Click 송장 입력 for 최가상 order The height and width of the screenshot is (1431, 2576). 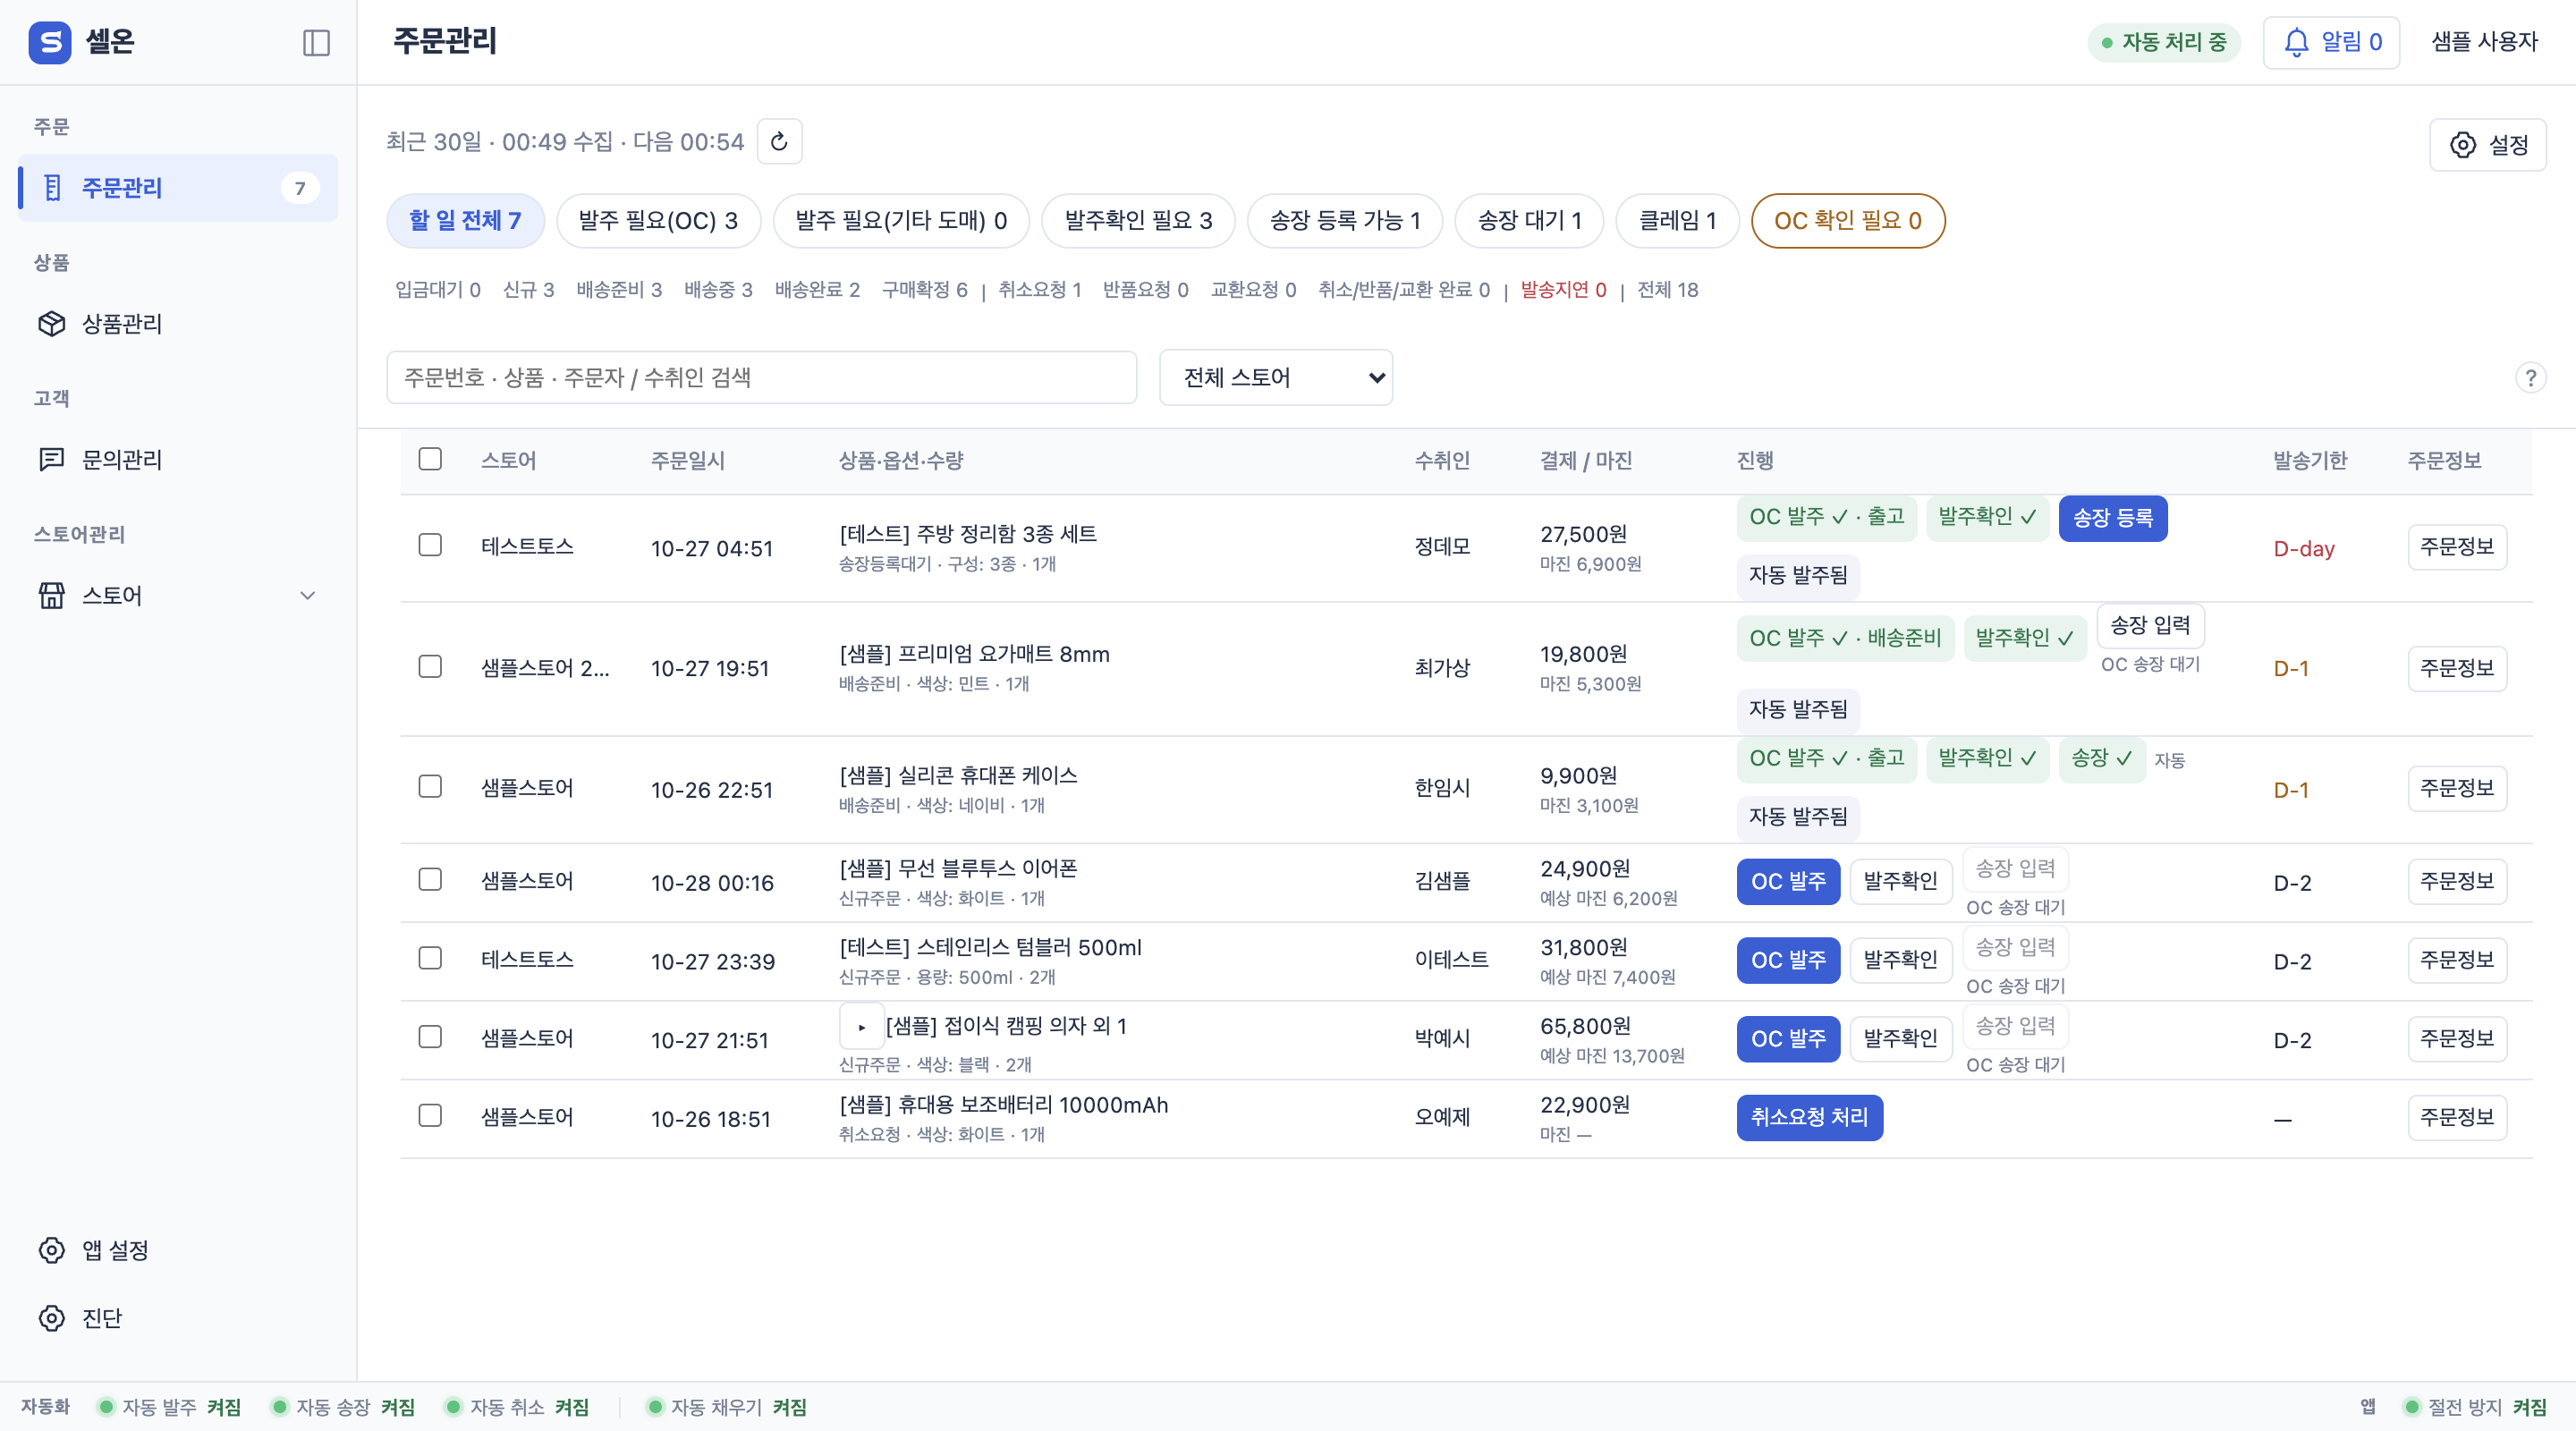tap(2150, 626)
